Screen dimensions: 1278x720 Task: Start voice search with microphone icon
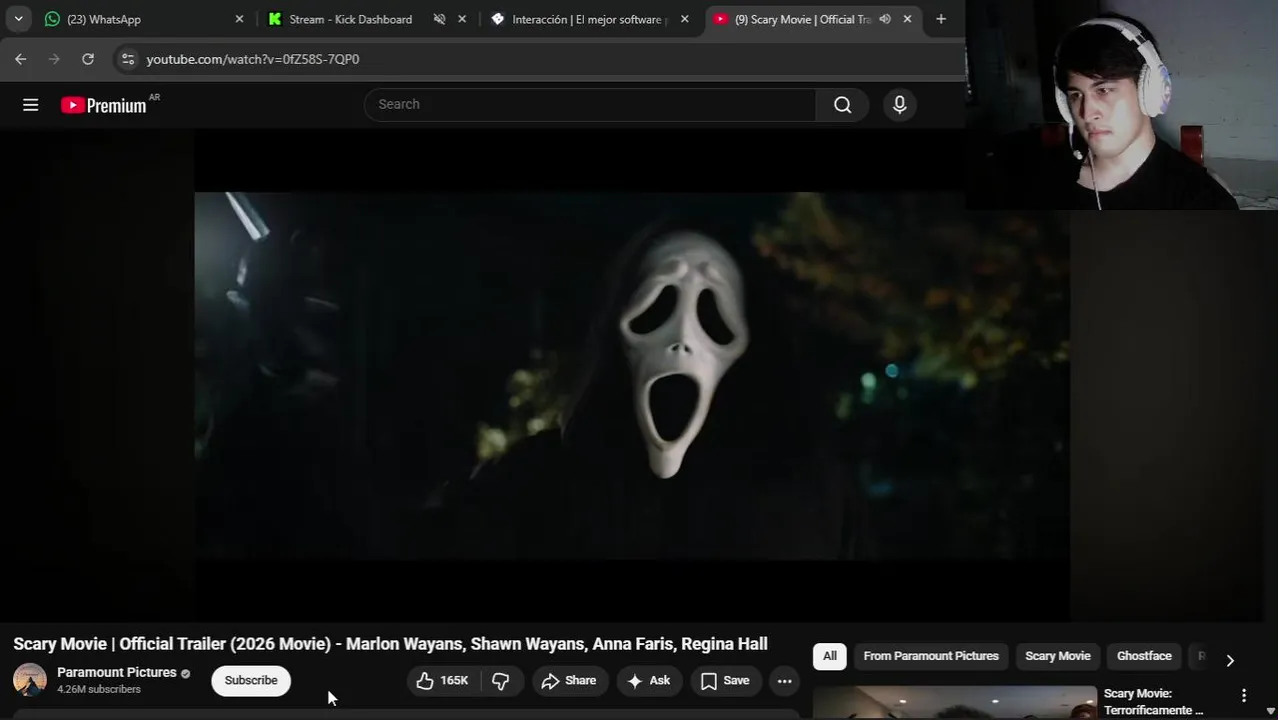coord(900,105)
